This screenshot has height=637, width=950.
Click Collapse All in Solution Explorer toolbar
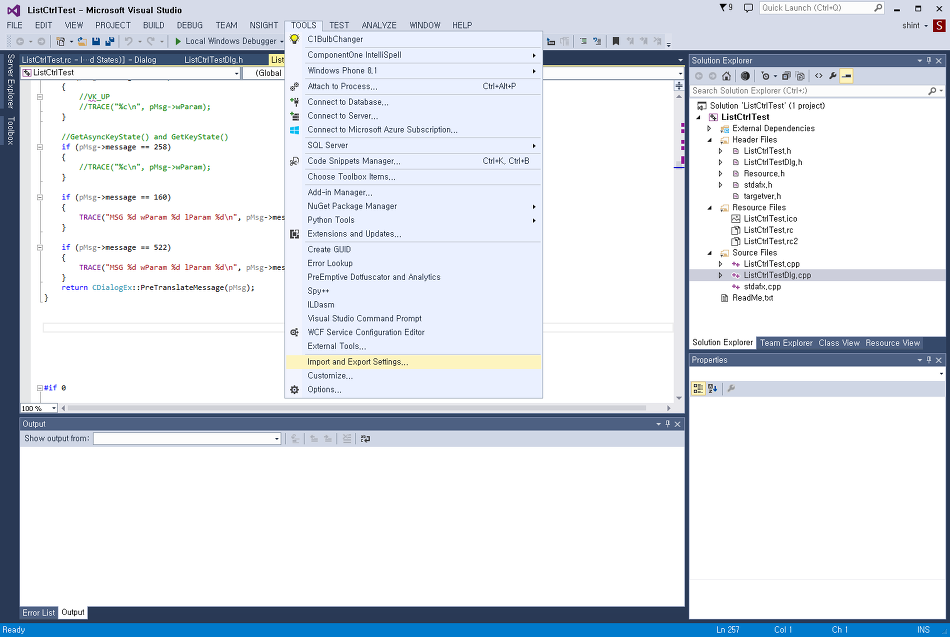click(x=787, y=76)
